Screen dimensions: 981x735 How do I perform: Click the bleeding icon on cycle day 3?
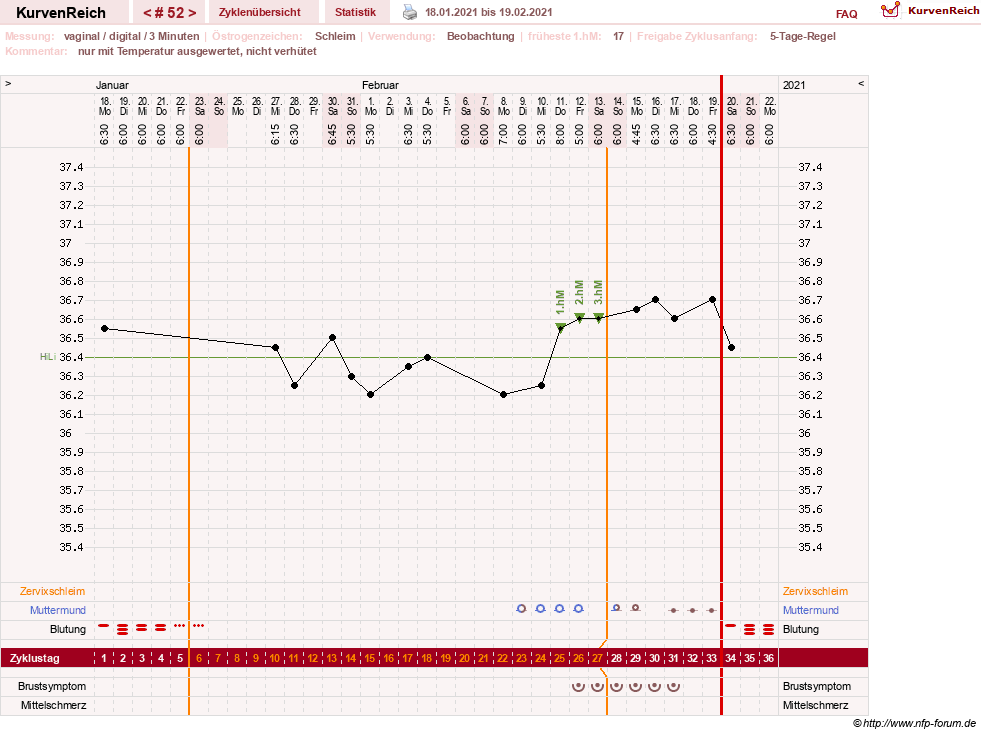point(141,627)
